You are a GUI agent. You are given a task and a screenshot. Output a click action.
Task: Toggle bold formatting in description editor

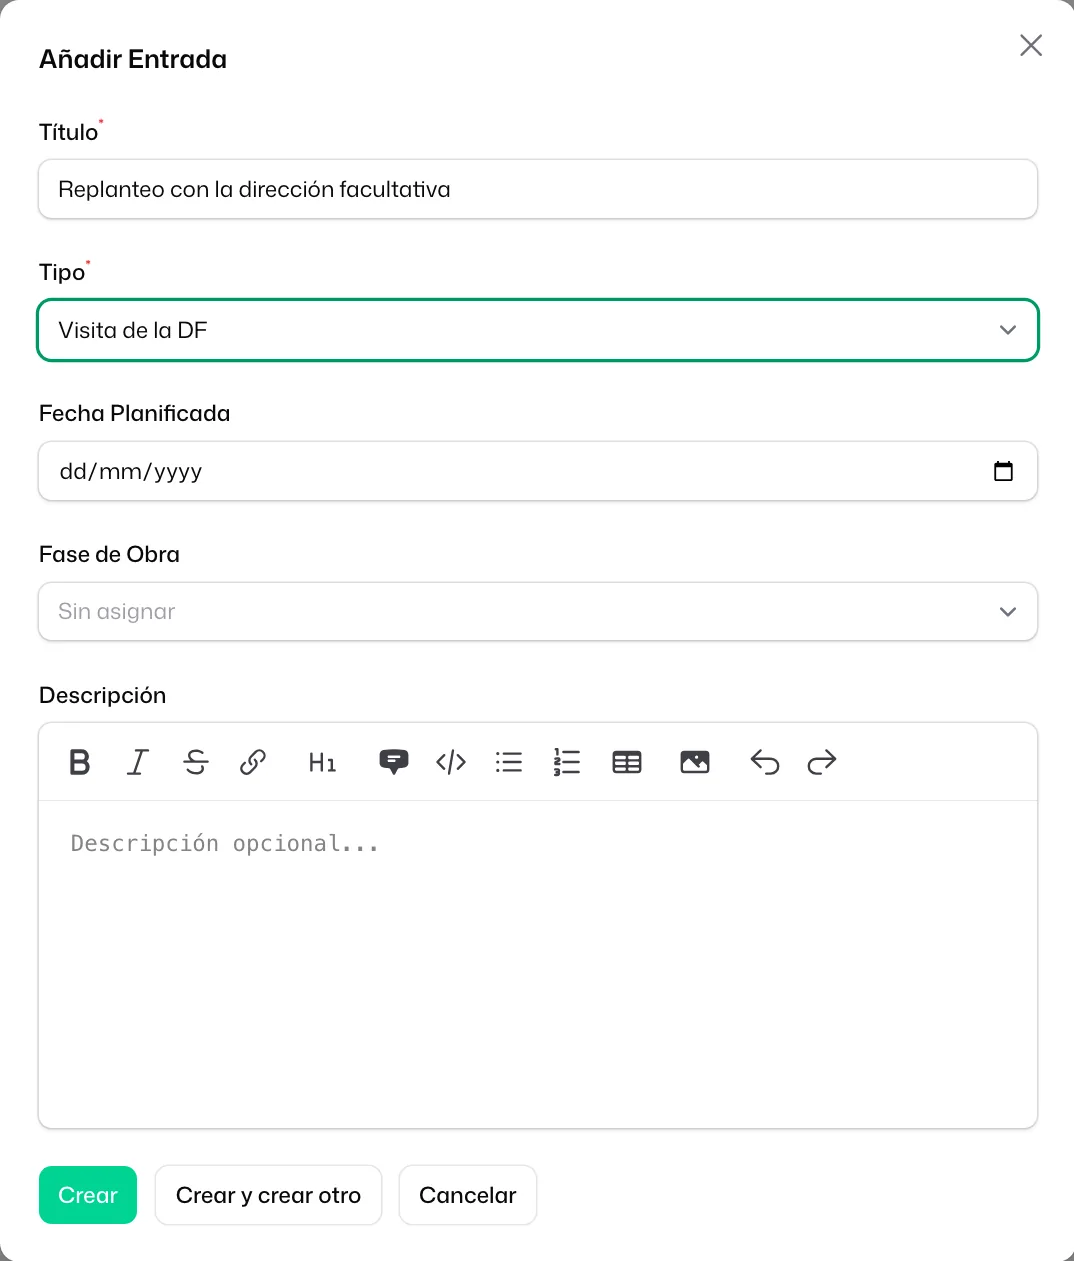80,762
